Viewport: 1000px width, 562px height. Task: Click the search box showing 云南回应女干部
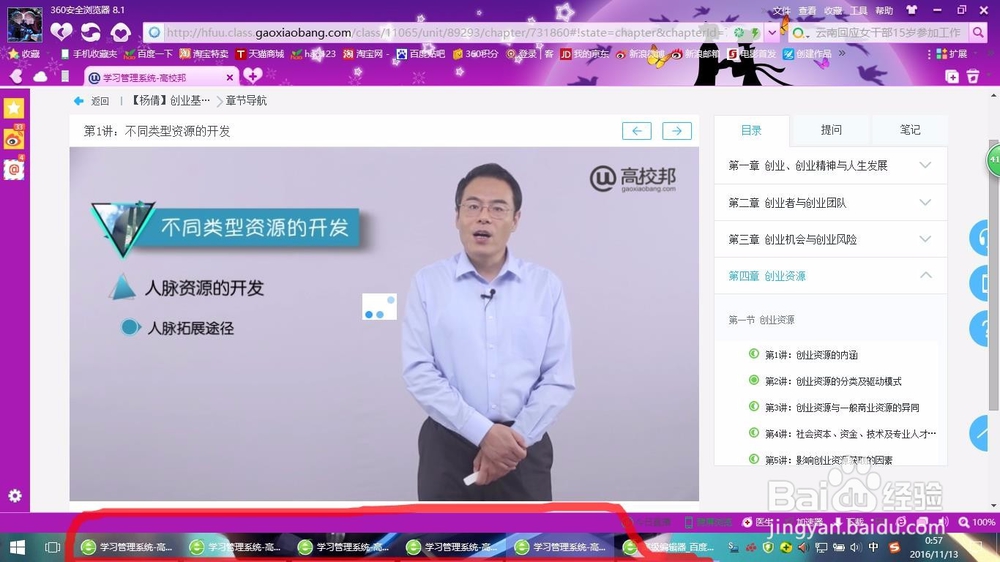coord(886,32)
